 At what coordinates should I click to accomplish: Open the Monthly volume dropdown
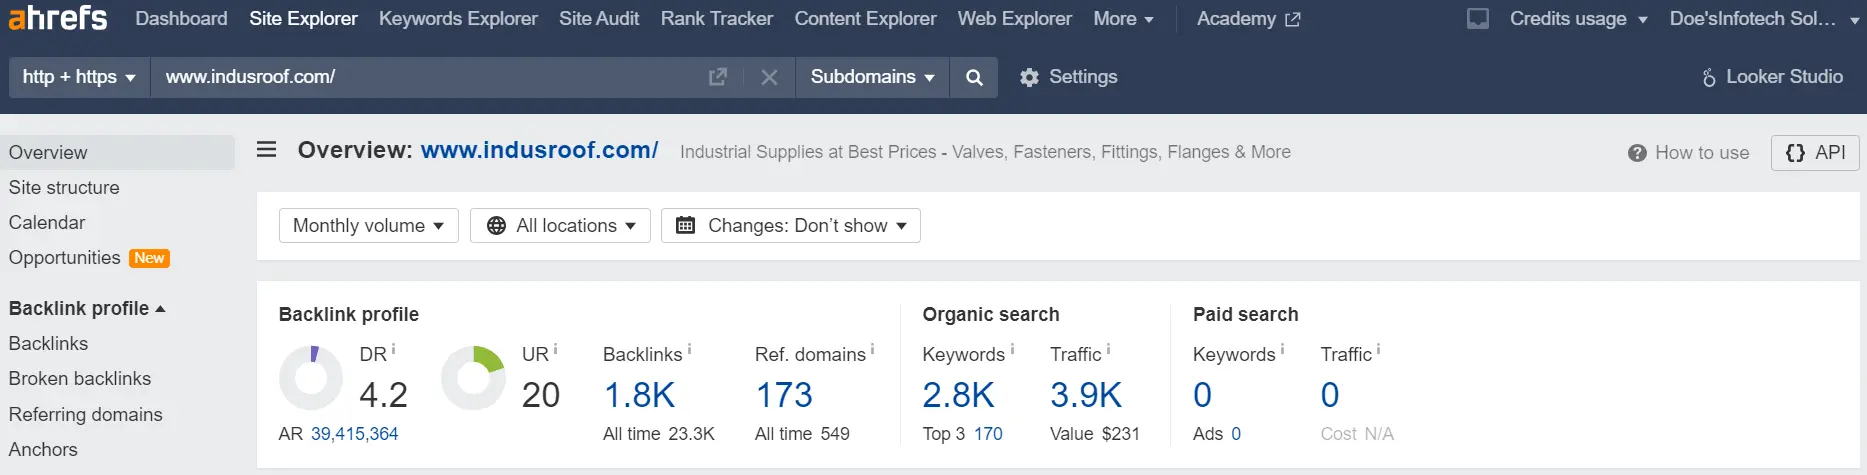(368, 225)
